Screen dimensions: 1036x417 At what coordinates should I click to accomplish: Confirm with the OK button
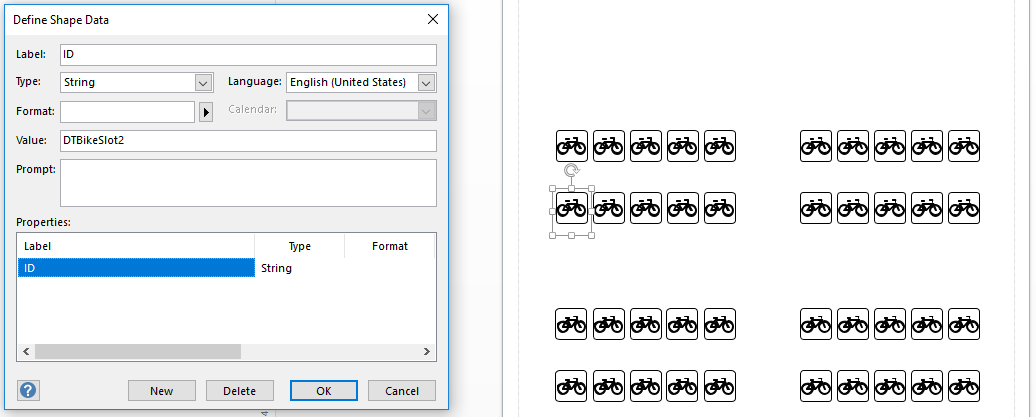[x=324, y=391]
